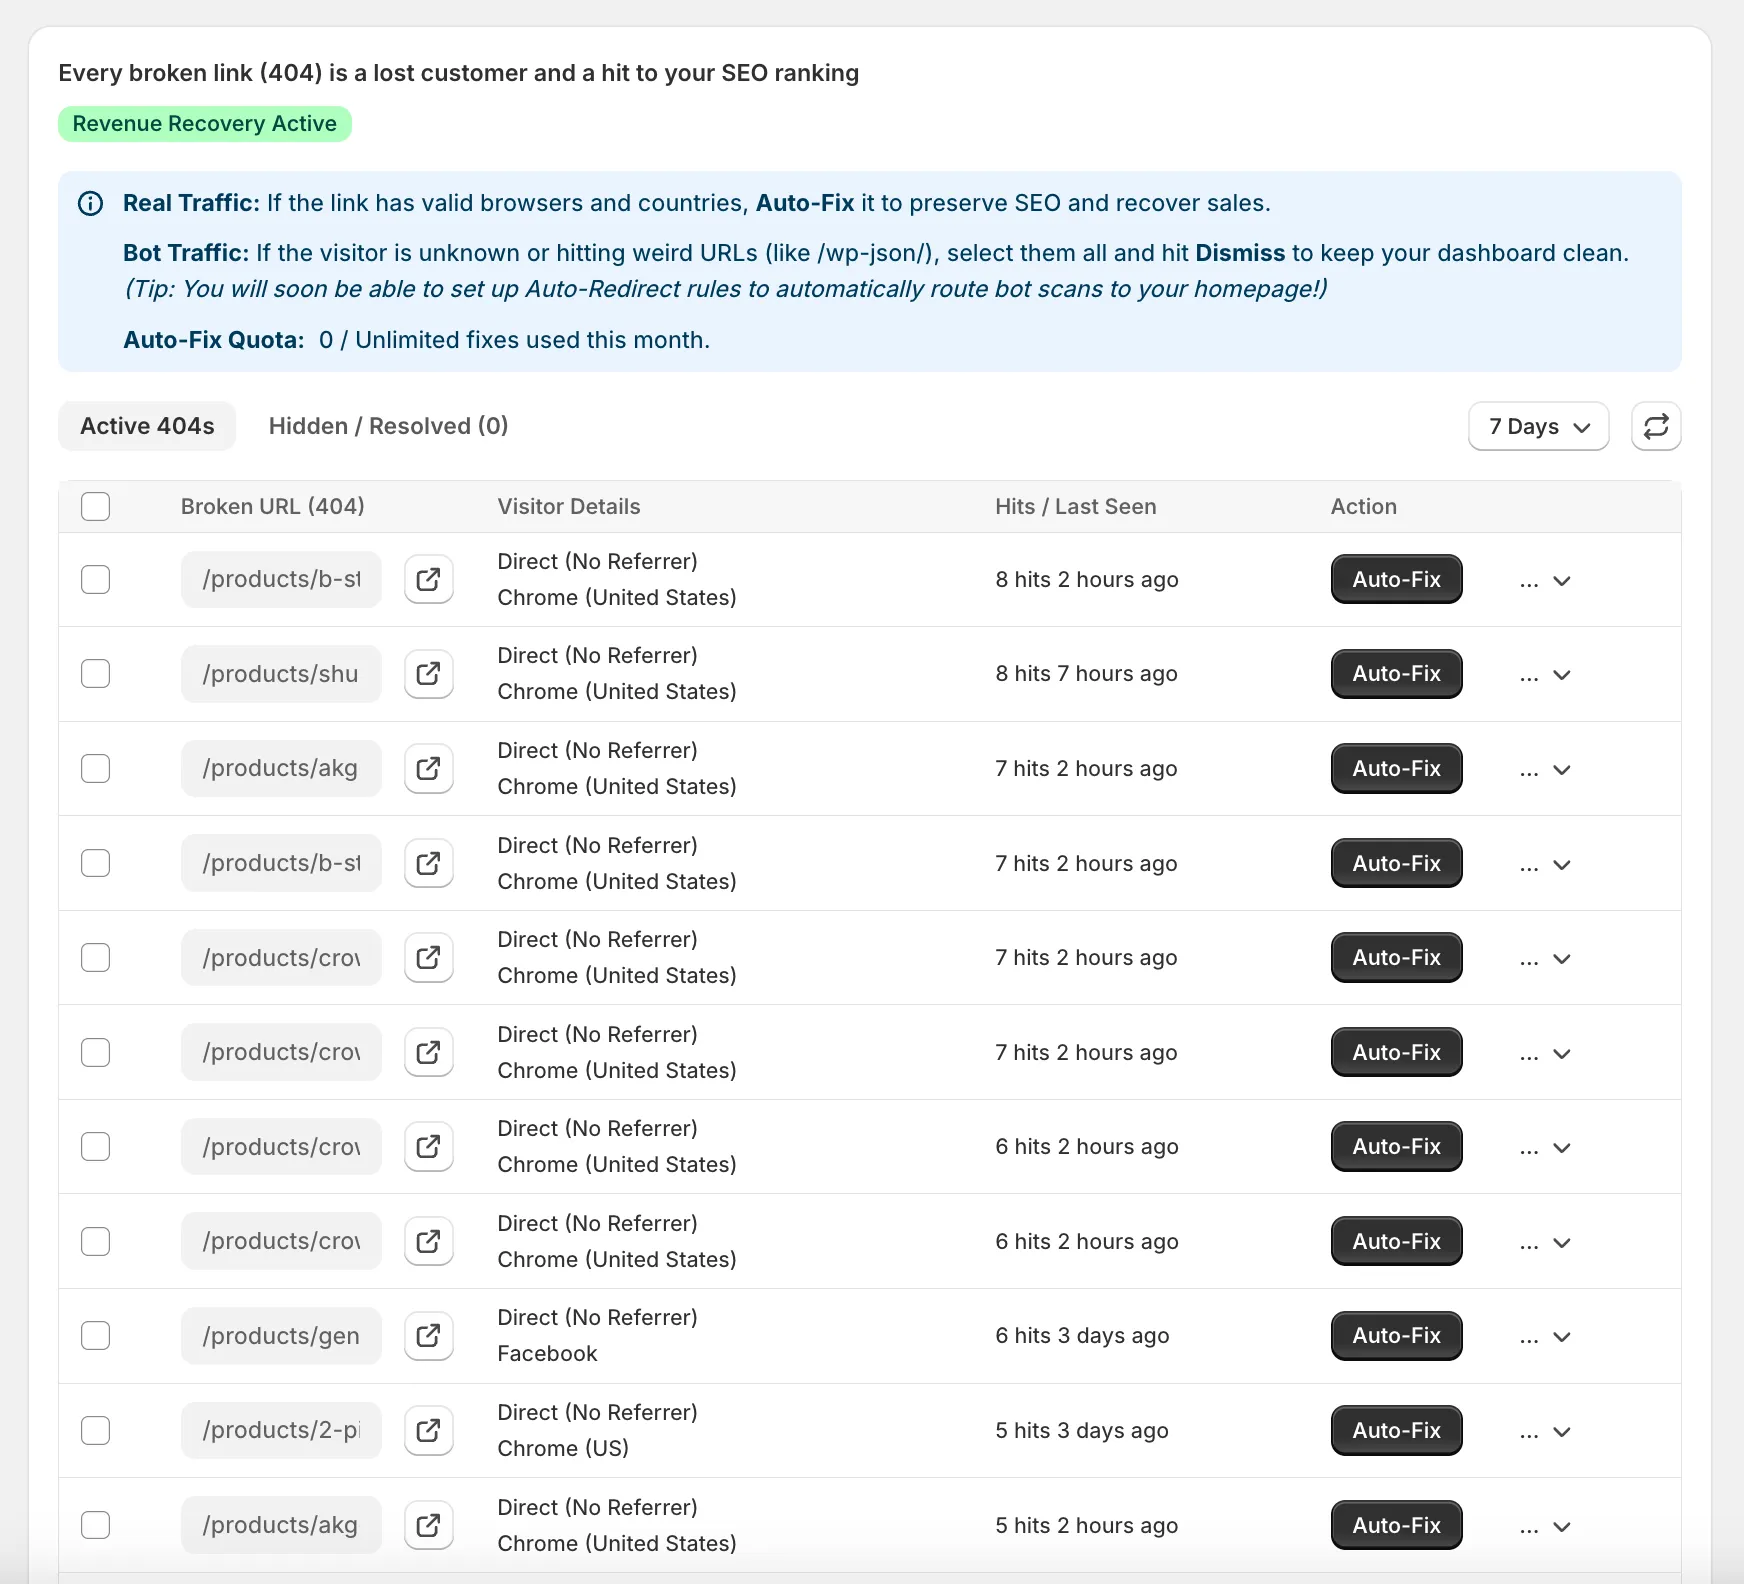Expand options for /products/akg with 7 hits

click(x=1546, y=770)
